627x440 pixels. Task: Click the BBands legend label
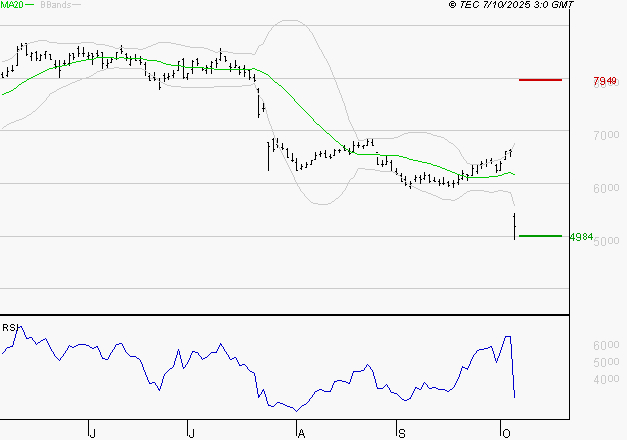click(56, 5)
